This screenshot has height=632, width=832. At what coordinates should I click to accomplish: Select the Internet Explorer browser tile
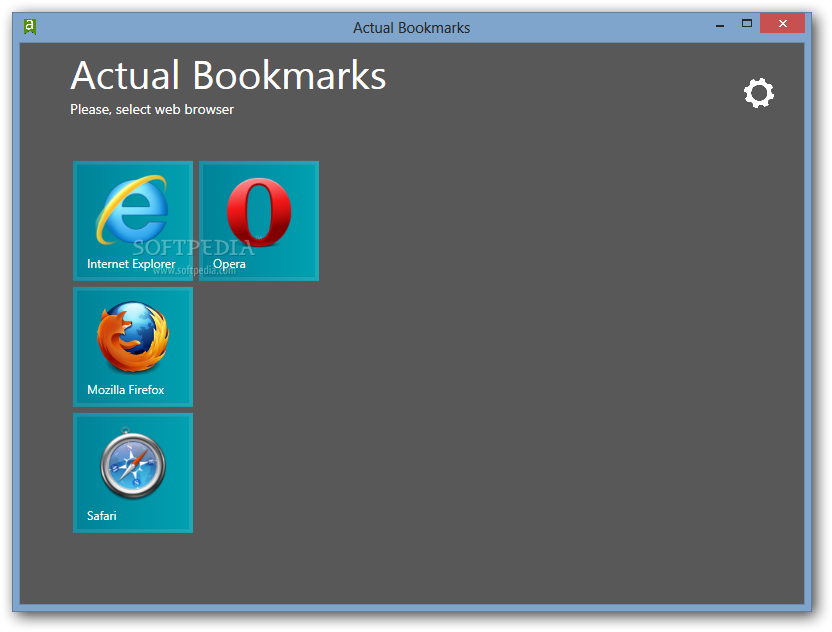point(133,221)
